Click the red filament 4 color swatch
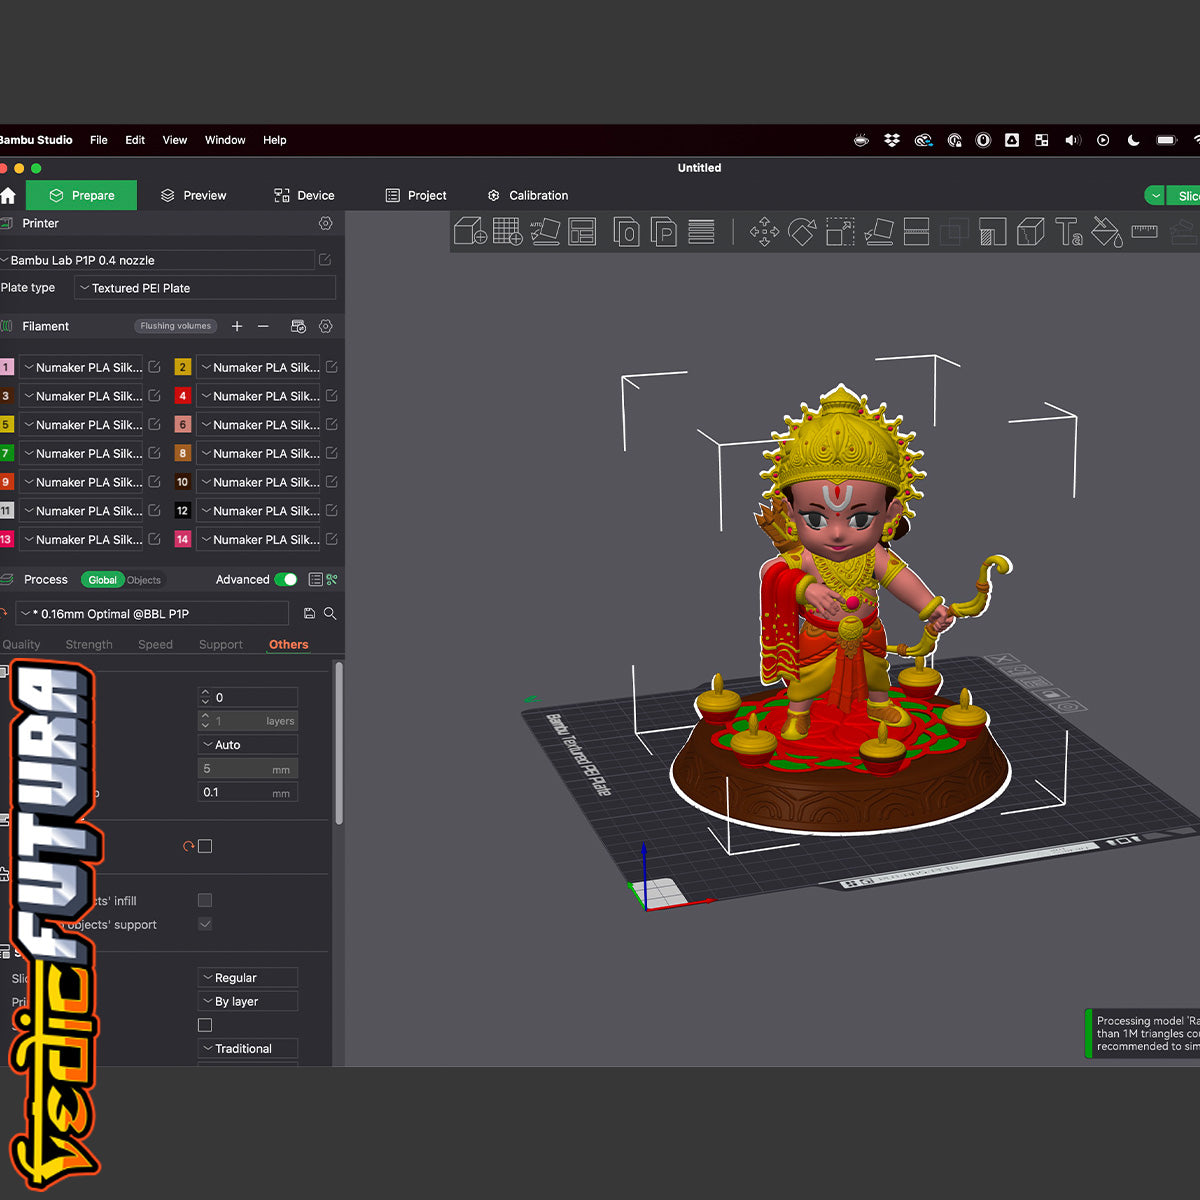The height and width of the screenshot is (1200, 1200). click(183, 396)
